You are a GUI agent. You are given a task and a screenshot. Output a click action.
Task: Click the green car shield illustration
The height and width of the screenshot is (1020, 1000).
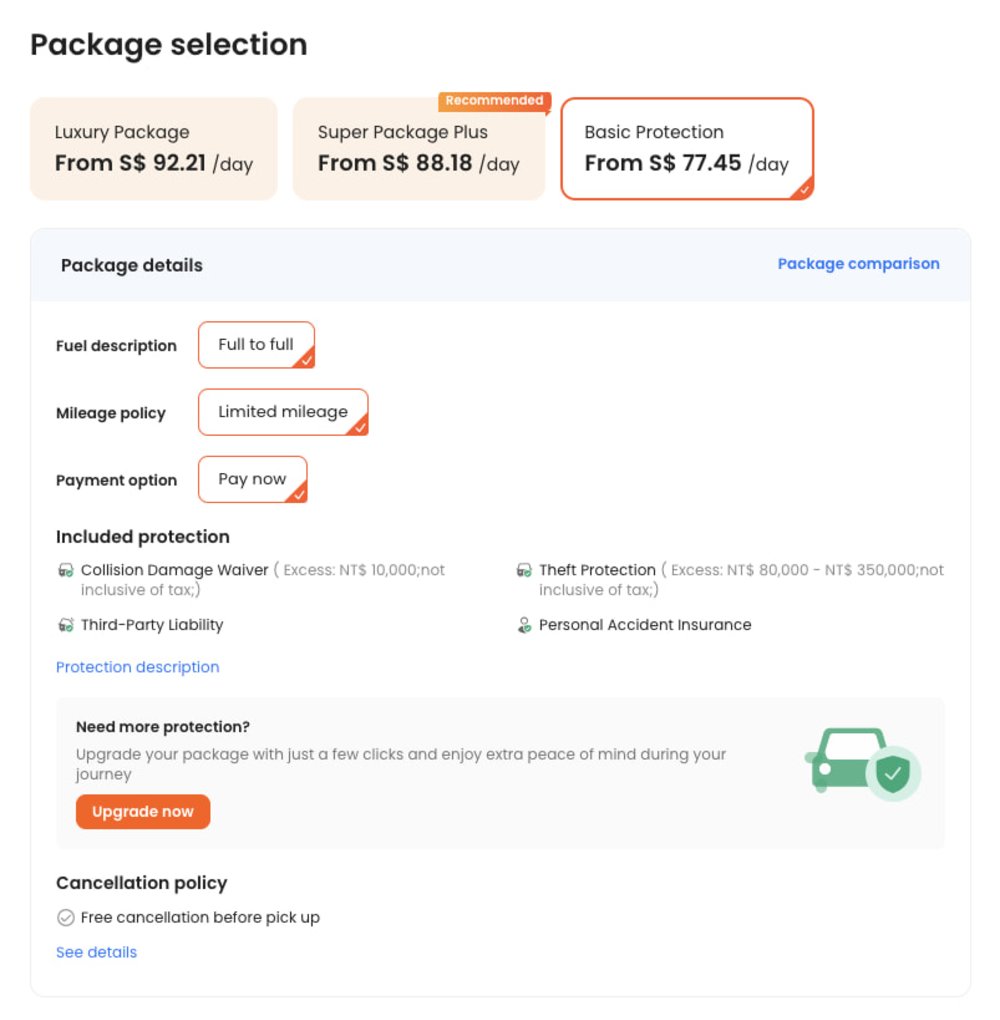pos(862,765)
